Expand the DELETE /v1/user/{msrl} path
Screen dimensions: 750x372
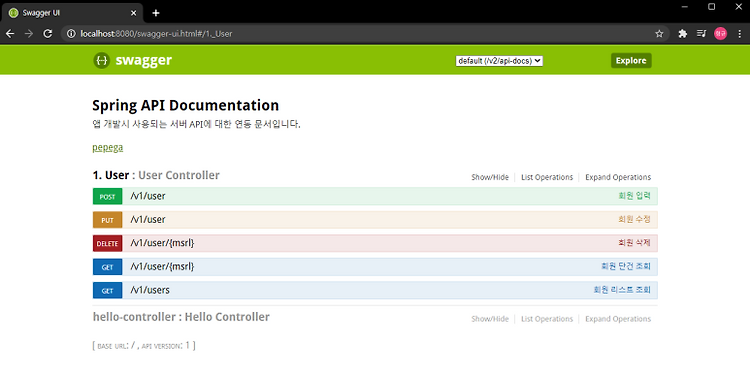point(162,243)
